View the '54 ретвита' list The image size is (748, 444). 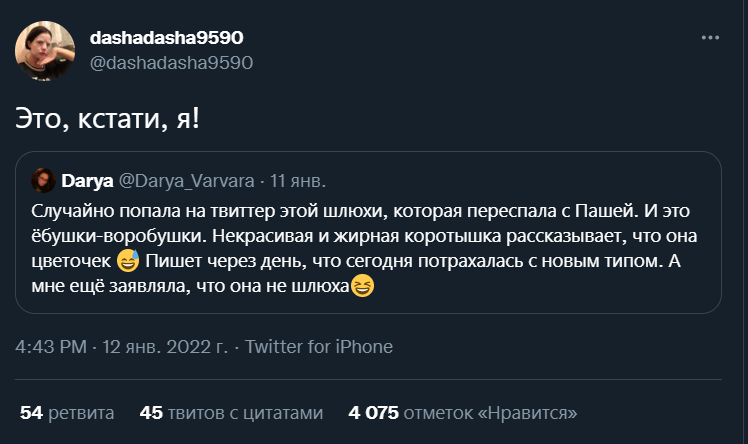click(x=67, y=412)
